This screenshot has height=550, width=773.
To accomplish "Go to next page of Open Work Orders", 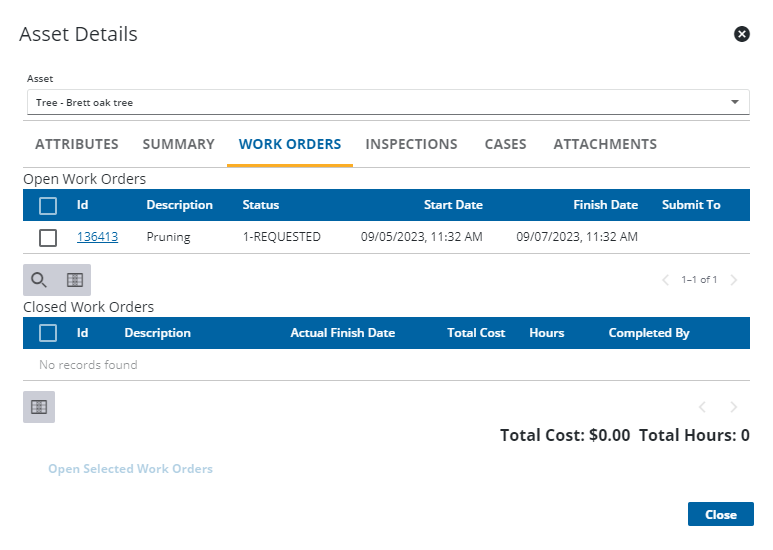I will (x=734, y=280).
